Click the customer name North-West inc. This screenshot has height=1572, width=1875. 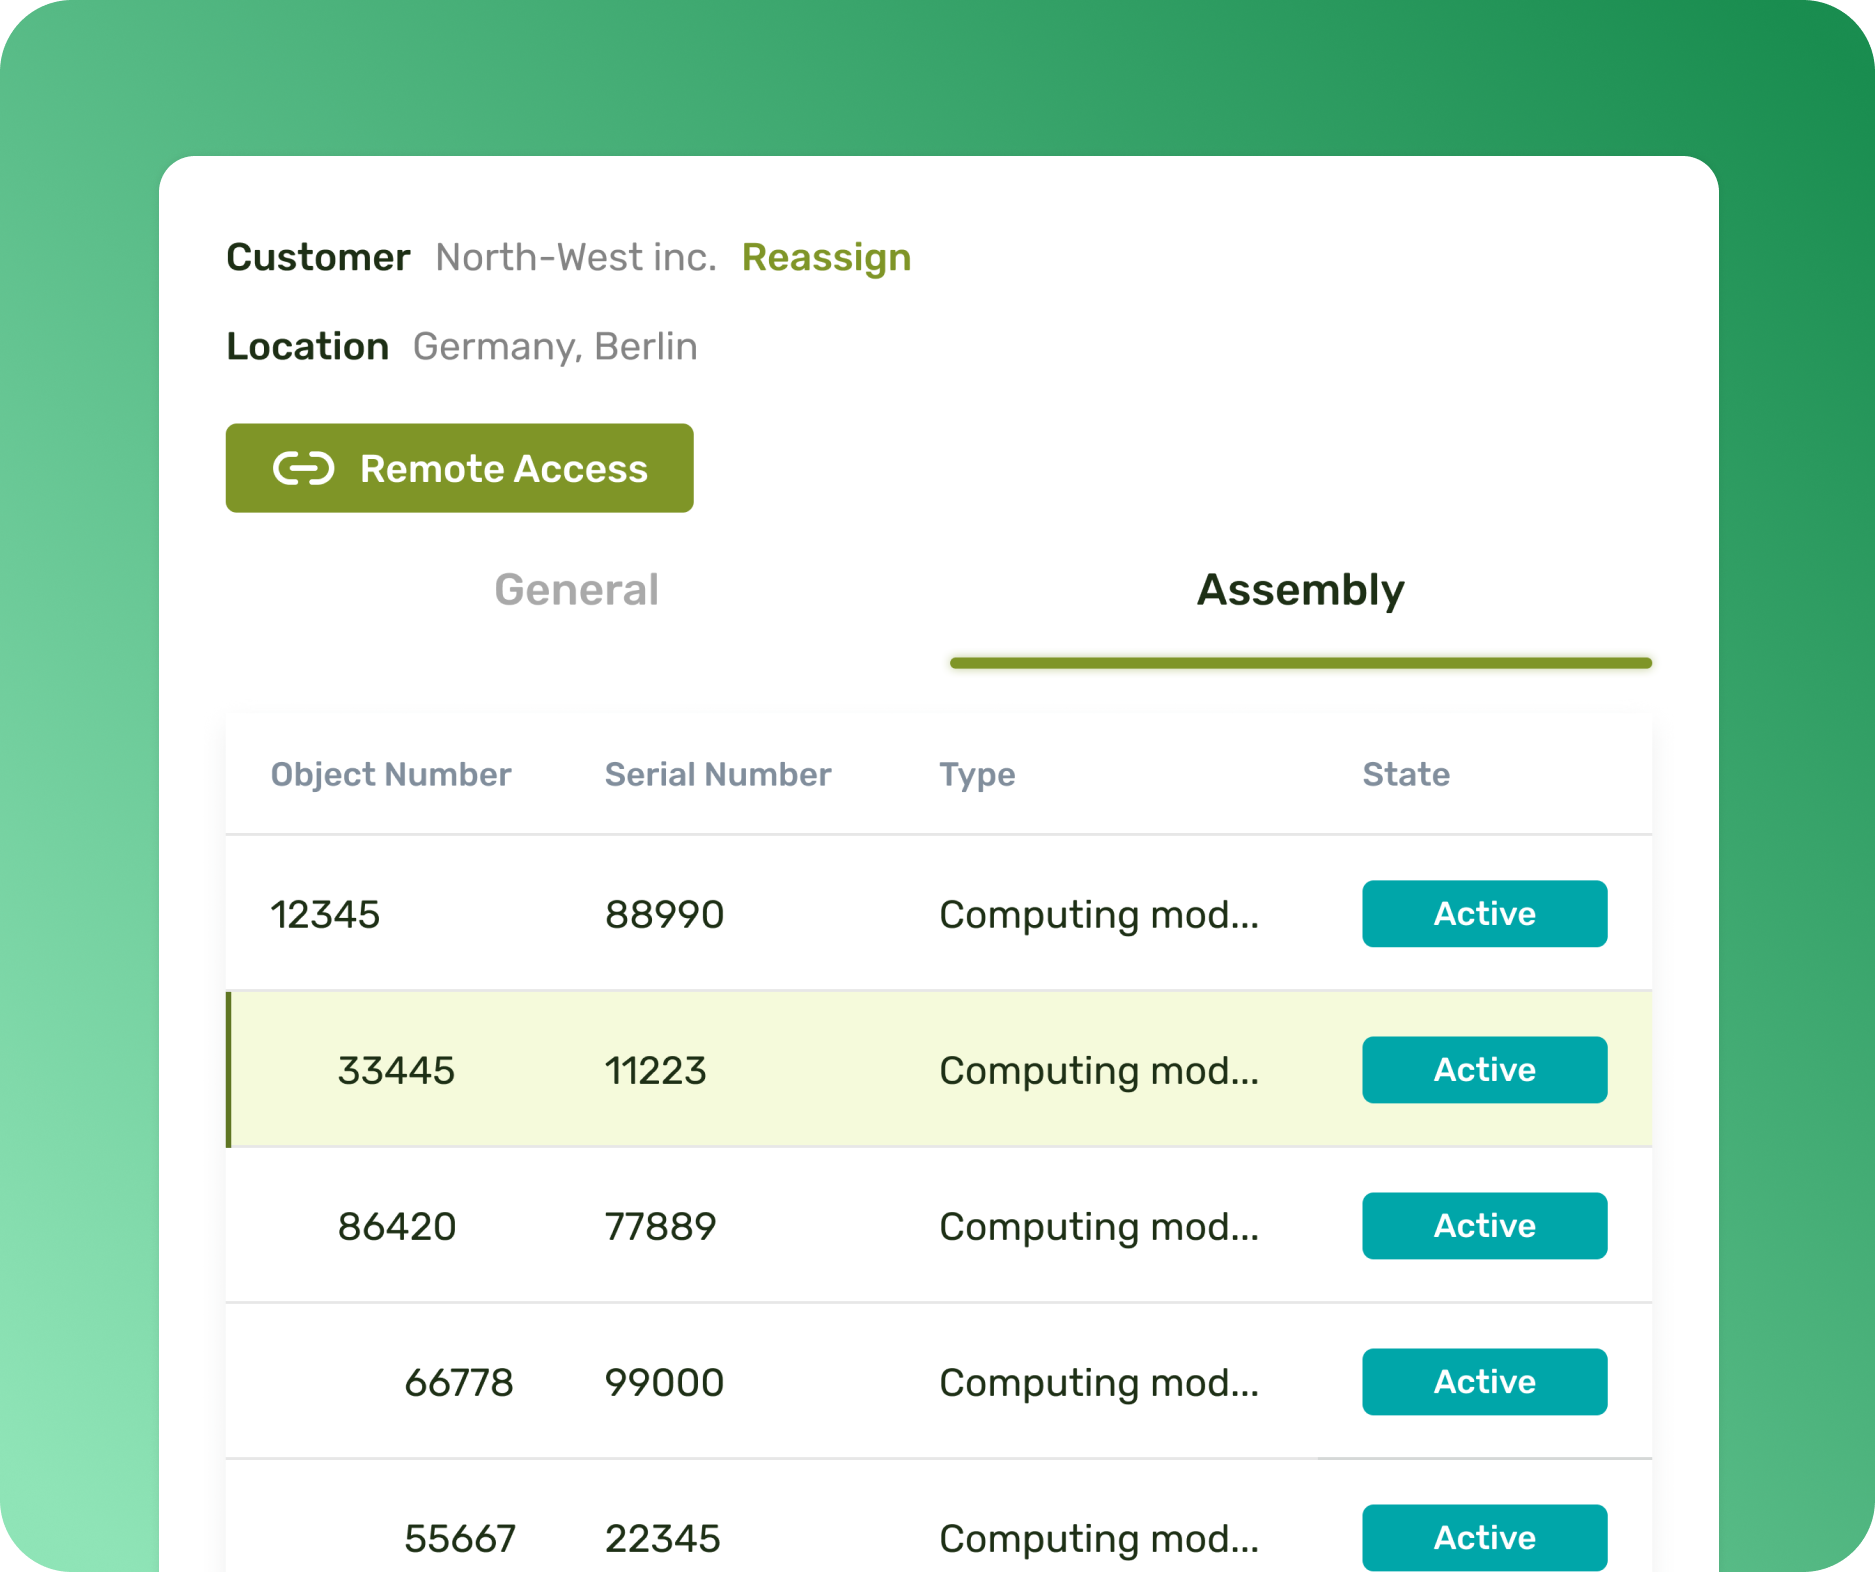[575, 258]
